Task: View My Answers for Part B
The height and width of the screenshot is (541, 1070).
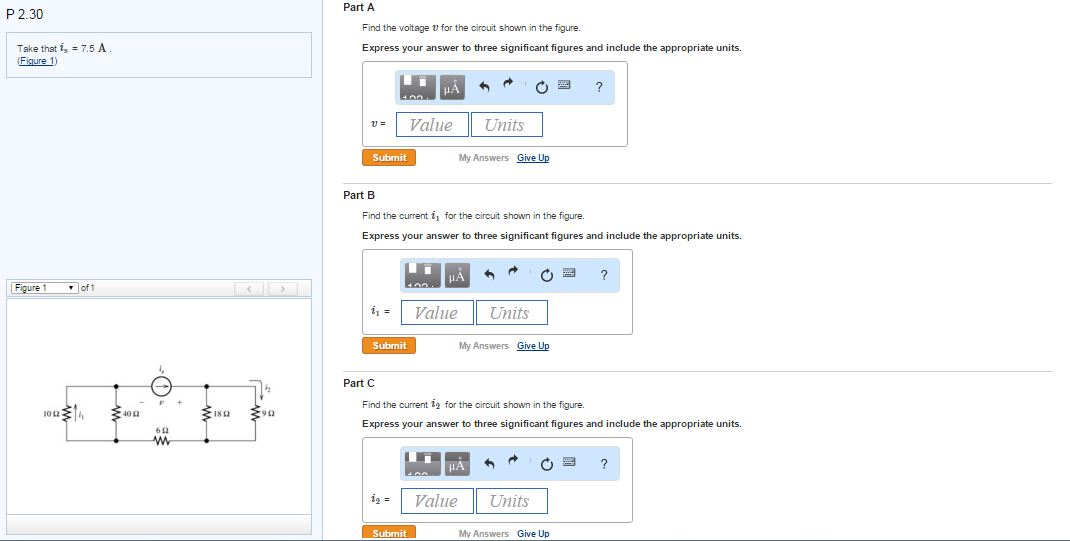Action: tap(484, 346)
